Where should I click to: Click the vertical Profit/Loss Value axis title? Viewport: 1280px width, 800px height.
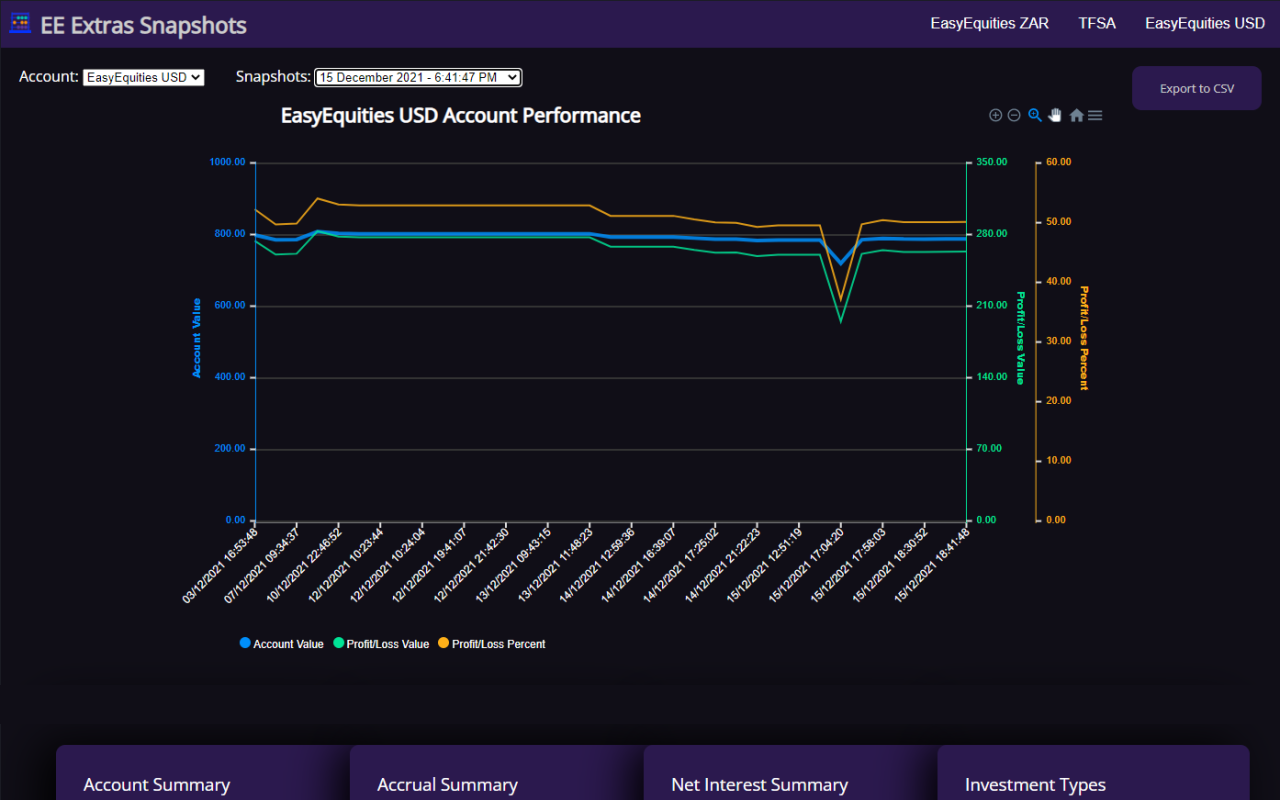(1021, 338)
